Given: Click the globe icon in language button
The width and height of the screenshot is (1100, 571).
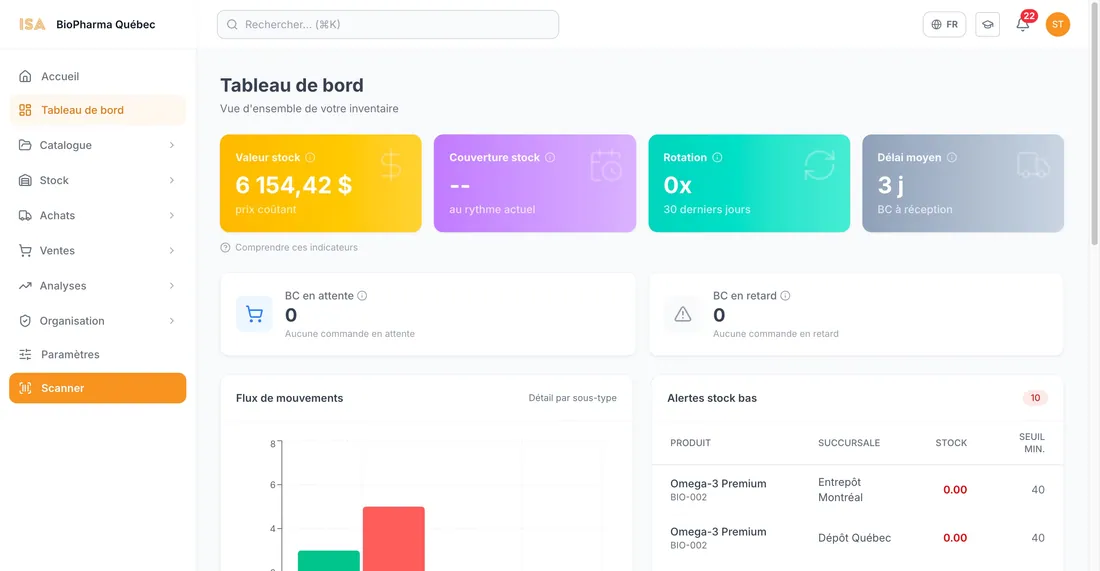Looking at the screenshot, I should 936,25.
